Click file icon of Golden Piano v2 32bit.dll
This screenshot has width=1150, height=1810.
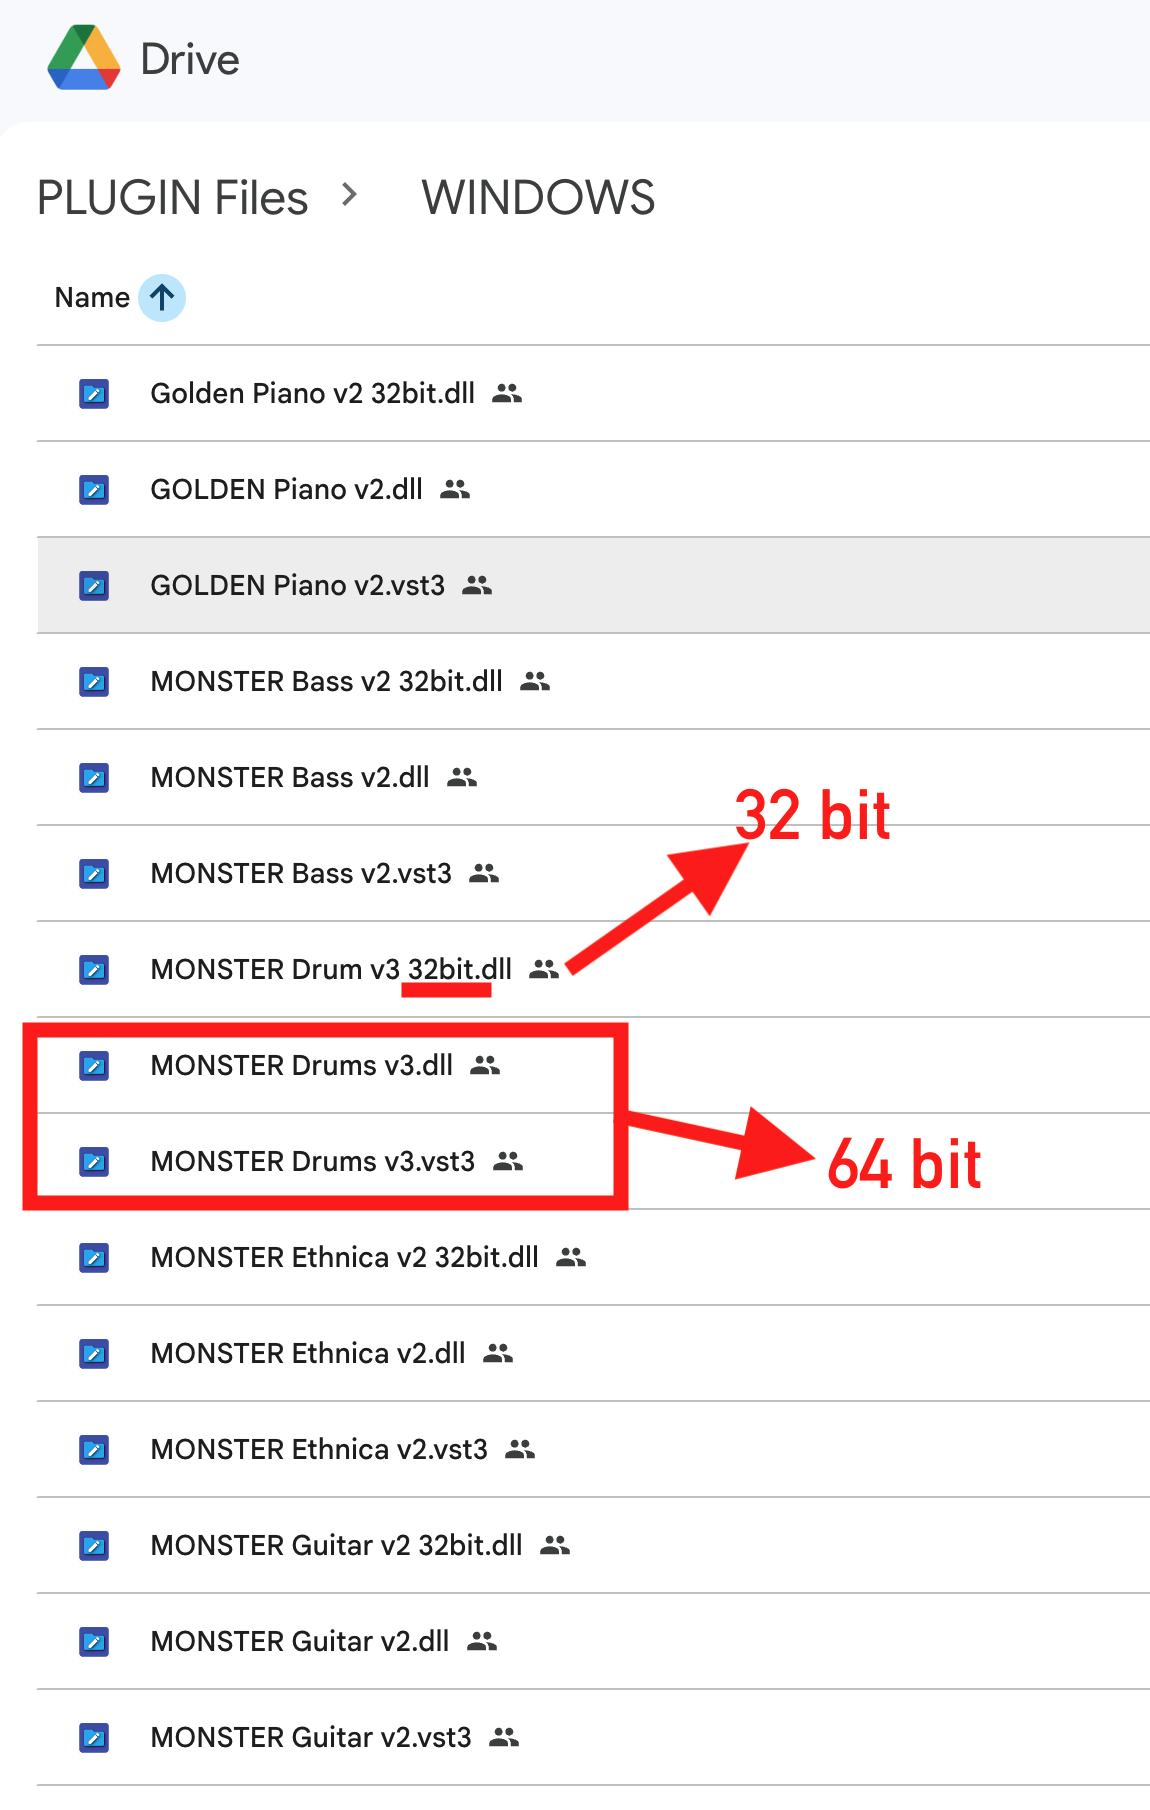click(x=94, y=393)
